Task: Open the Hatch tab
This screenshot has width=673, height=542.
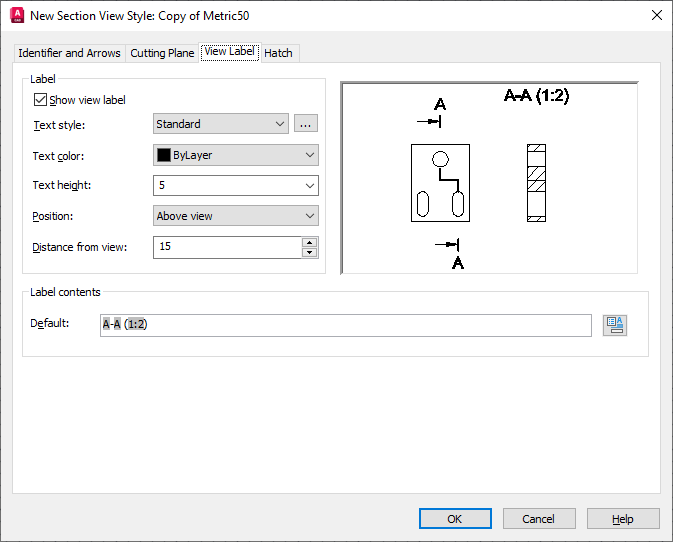Action: [278, 53]
